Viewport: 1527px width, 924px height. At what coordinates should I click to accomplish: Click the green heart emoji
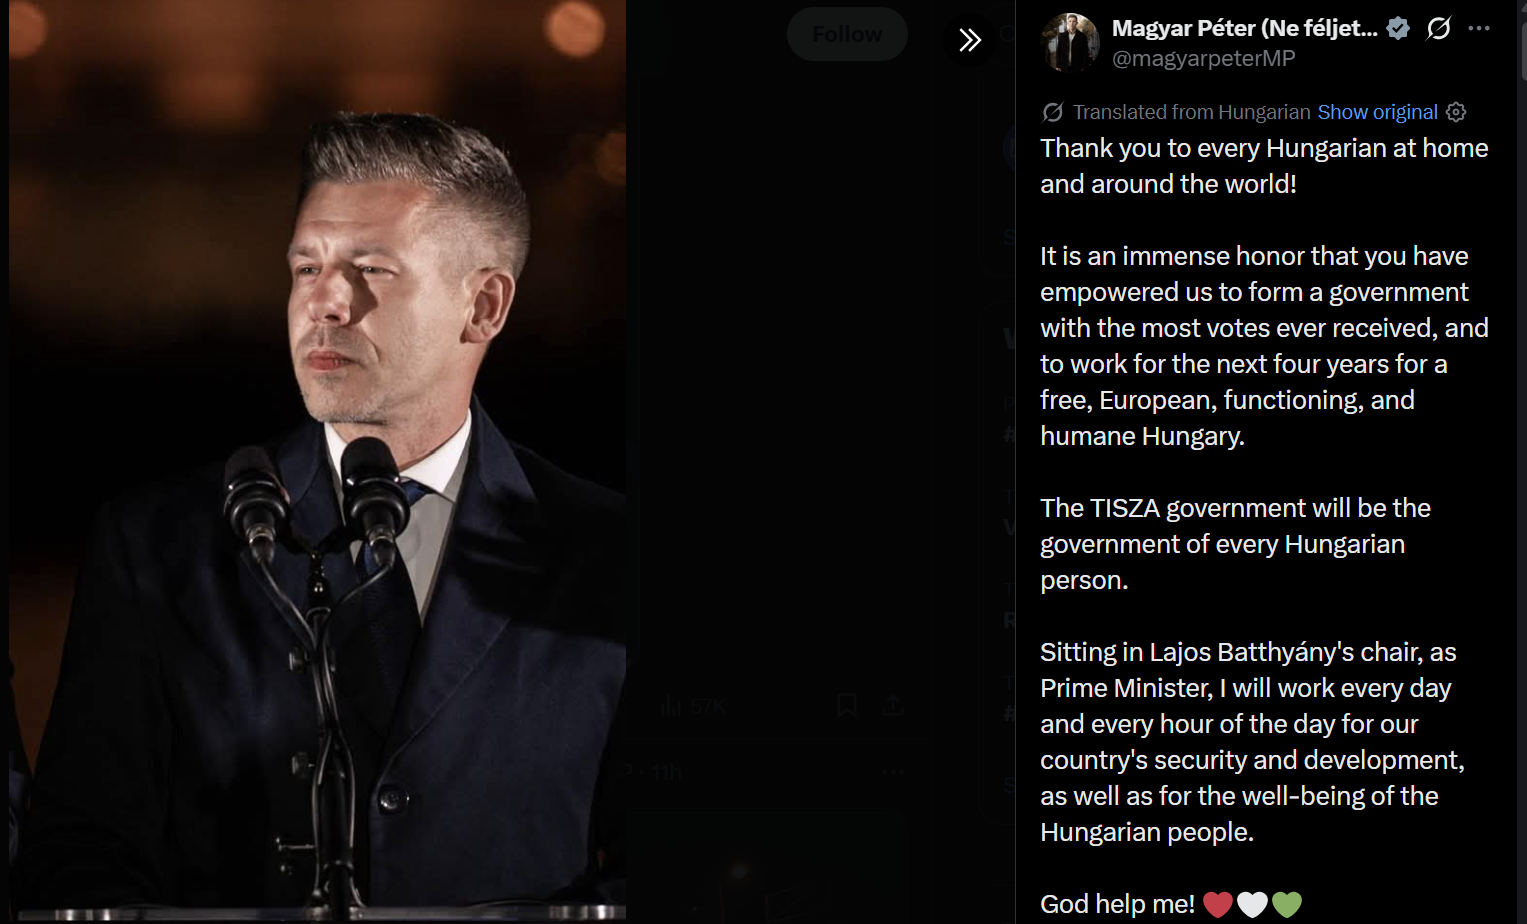[x=1286, y=904]
